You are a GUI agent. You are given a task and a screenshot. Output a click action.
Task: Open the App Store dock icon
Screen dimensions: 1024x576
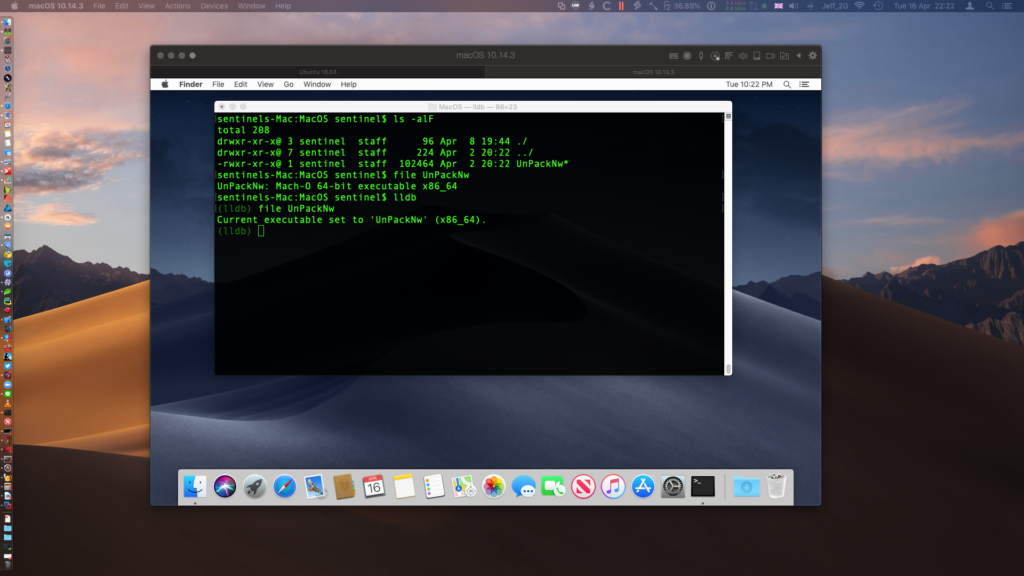pyautogui.click(x=643, y=487)
